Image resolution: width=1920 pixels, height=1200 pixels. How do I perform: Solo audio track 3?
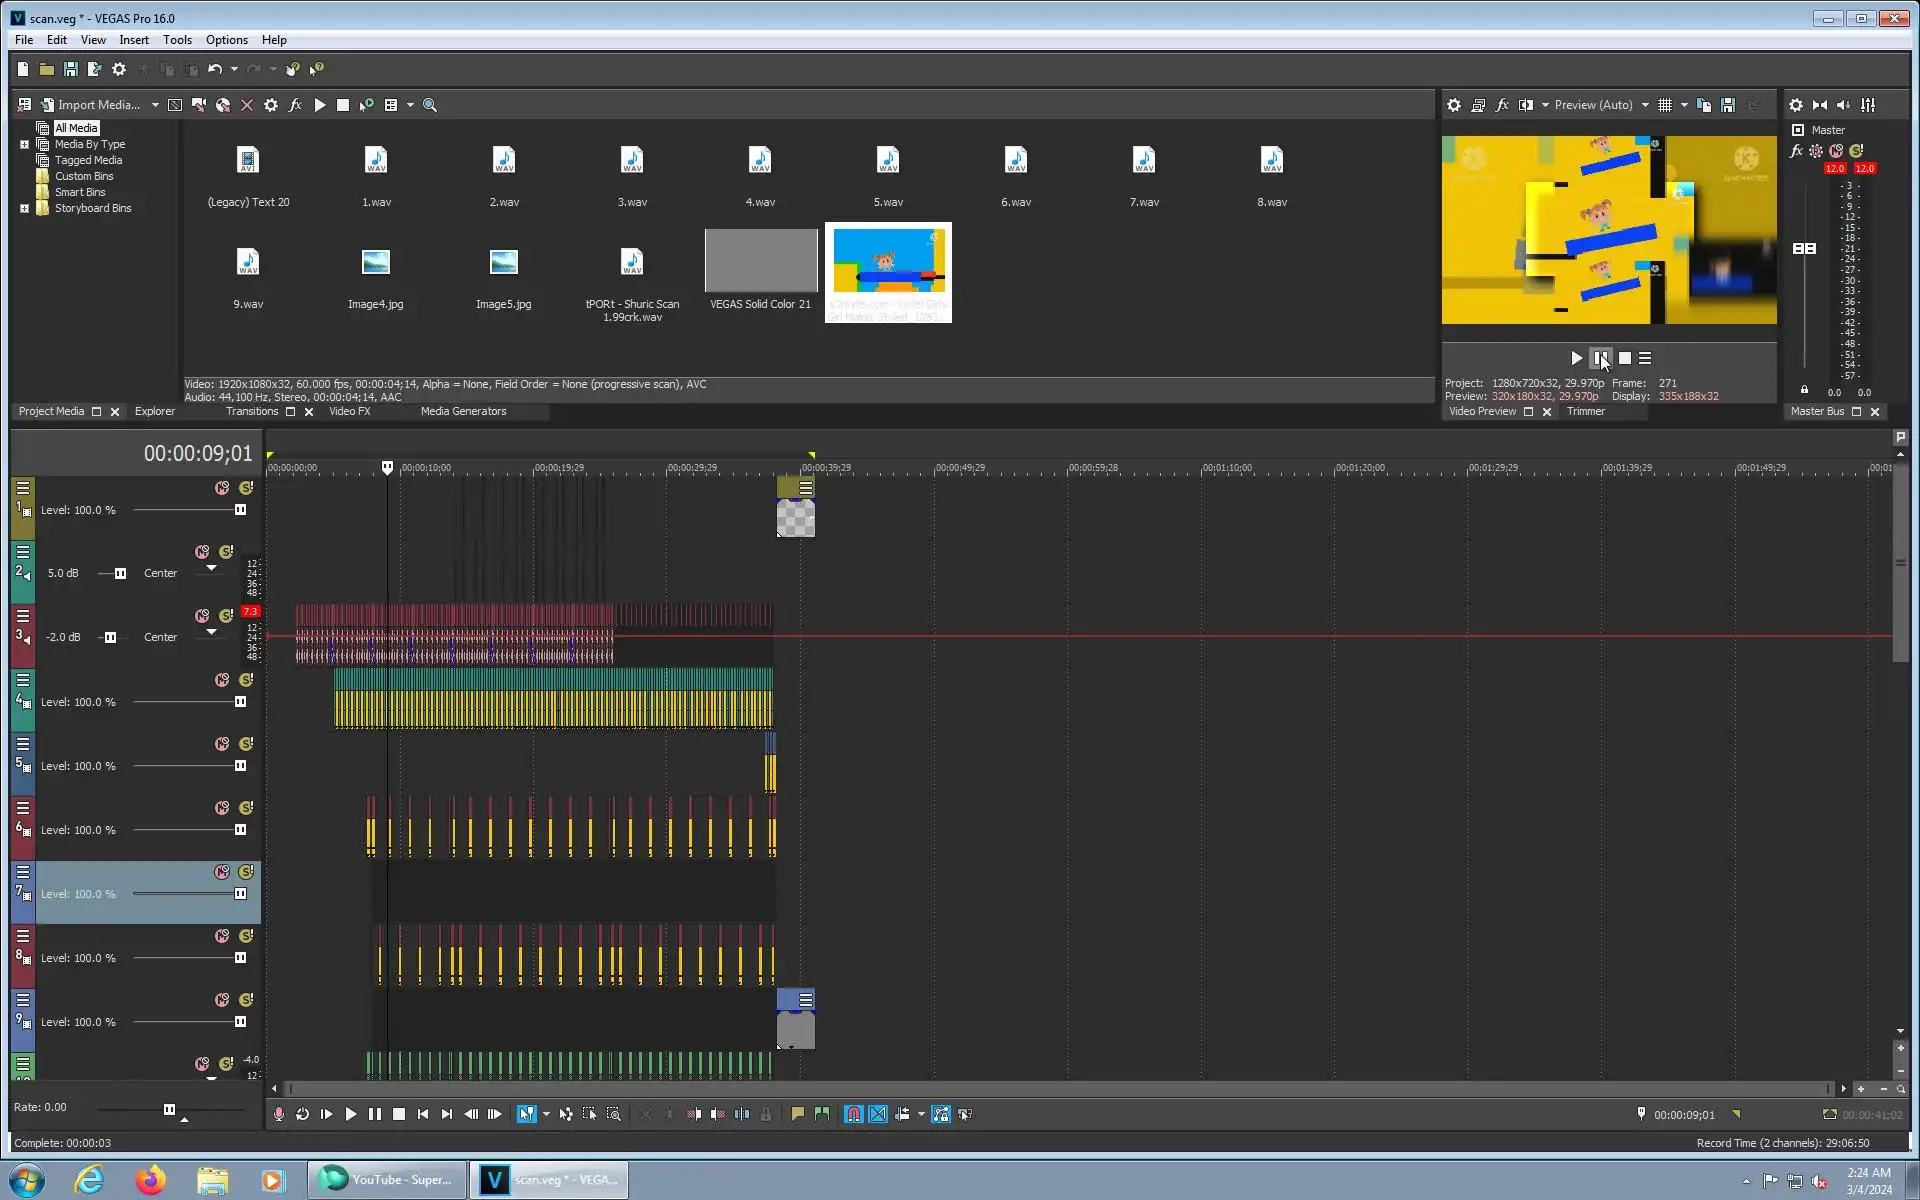click(226, 616)
